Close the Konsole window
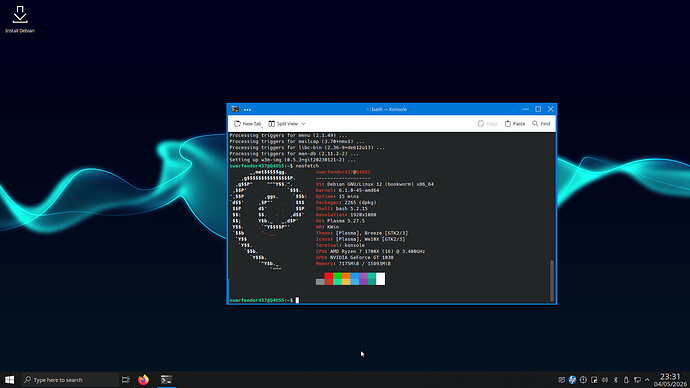The height and width of the screenshot is (388, 690). 551,109
